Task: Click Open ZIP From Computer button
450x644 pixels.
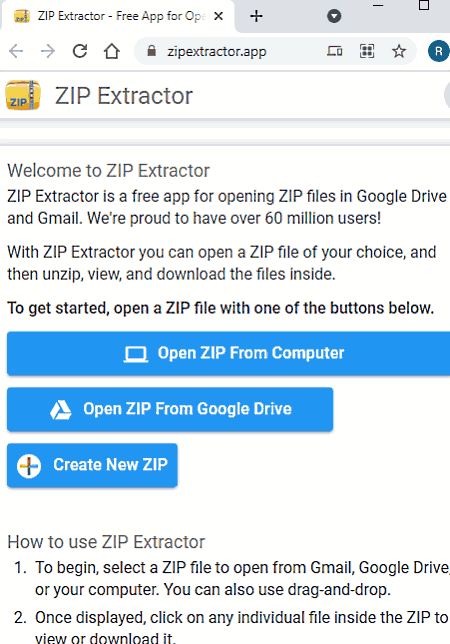Action: tap(229, 354)
